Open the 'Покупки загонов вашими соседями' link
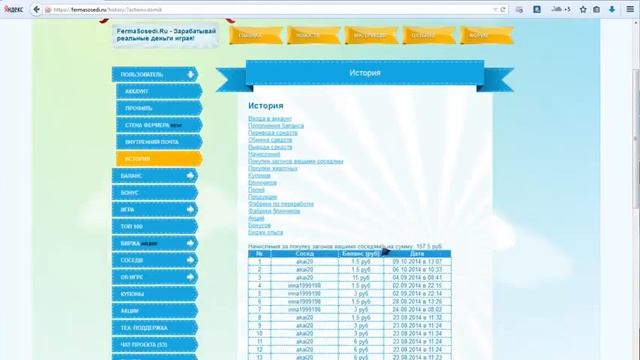Image resolution: width=640 pixels, height=360 pixels. pyautogui.click(x=296, y=161)
